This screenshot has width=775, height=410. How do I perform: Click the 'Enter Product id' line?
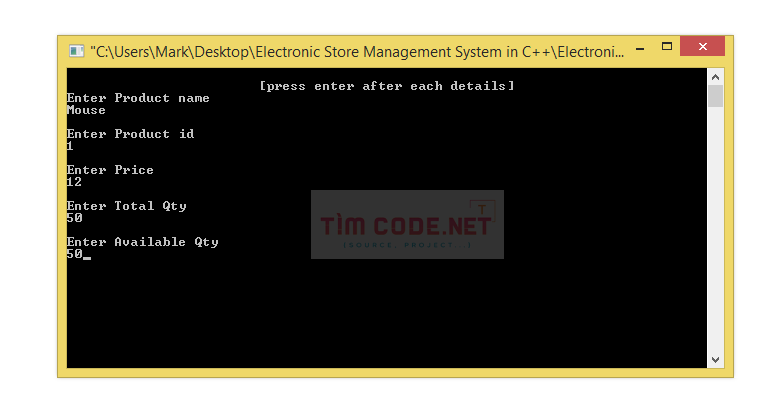pos(130,134)
